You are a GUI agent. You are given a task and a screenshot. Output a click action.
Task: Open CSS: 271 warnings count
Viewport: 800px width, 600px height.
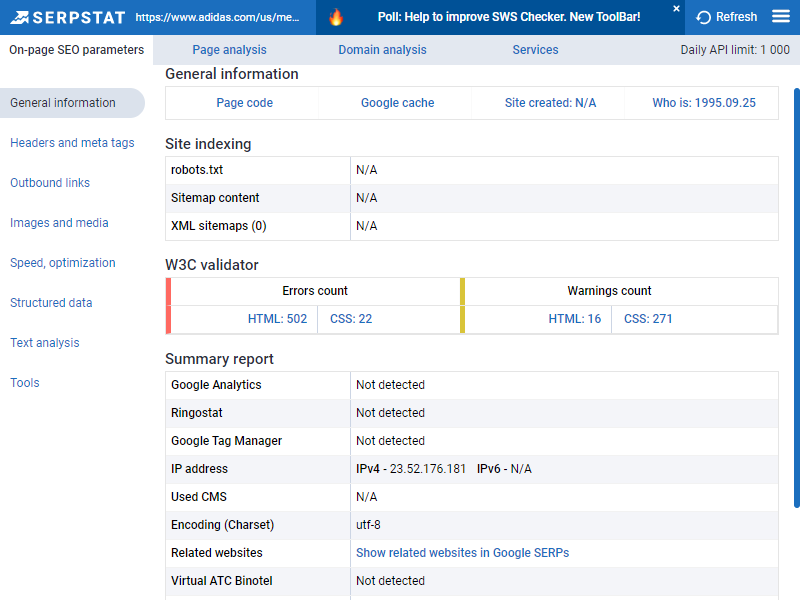648,319
